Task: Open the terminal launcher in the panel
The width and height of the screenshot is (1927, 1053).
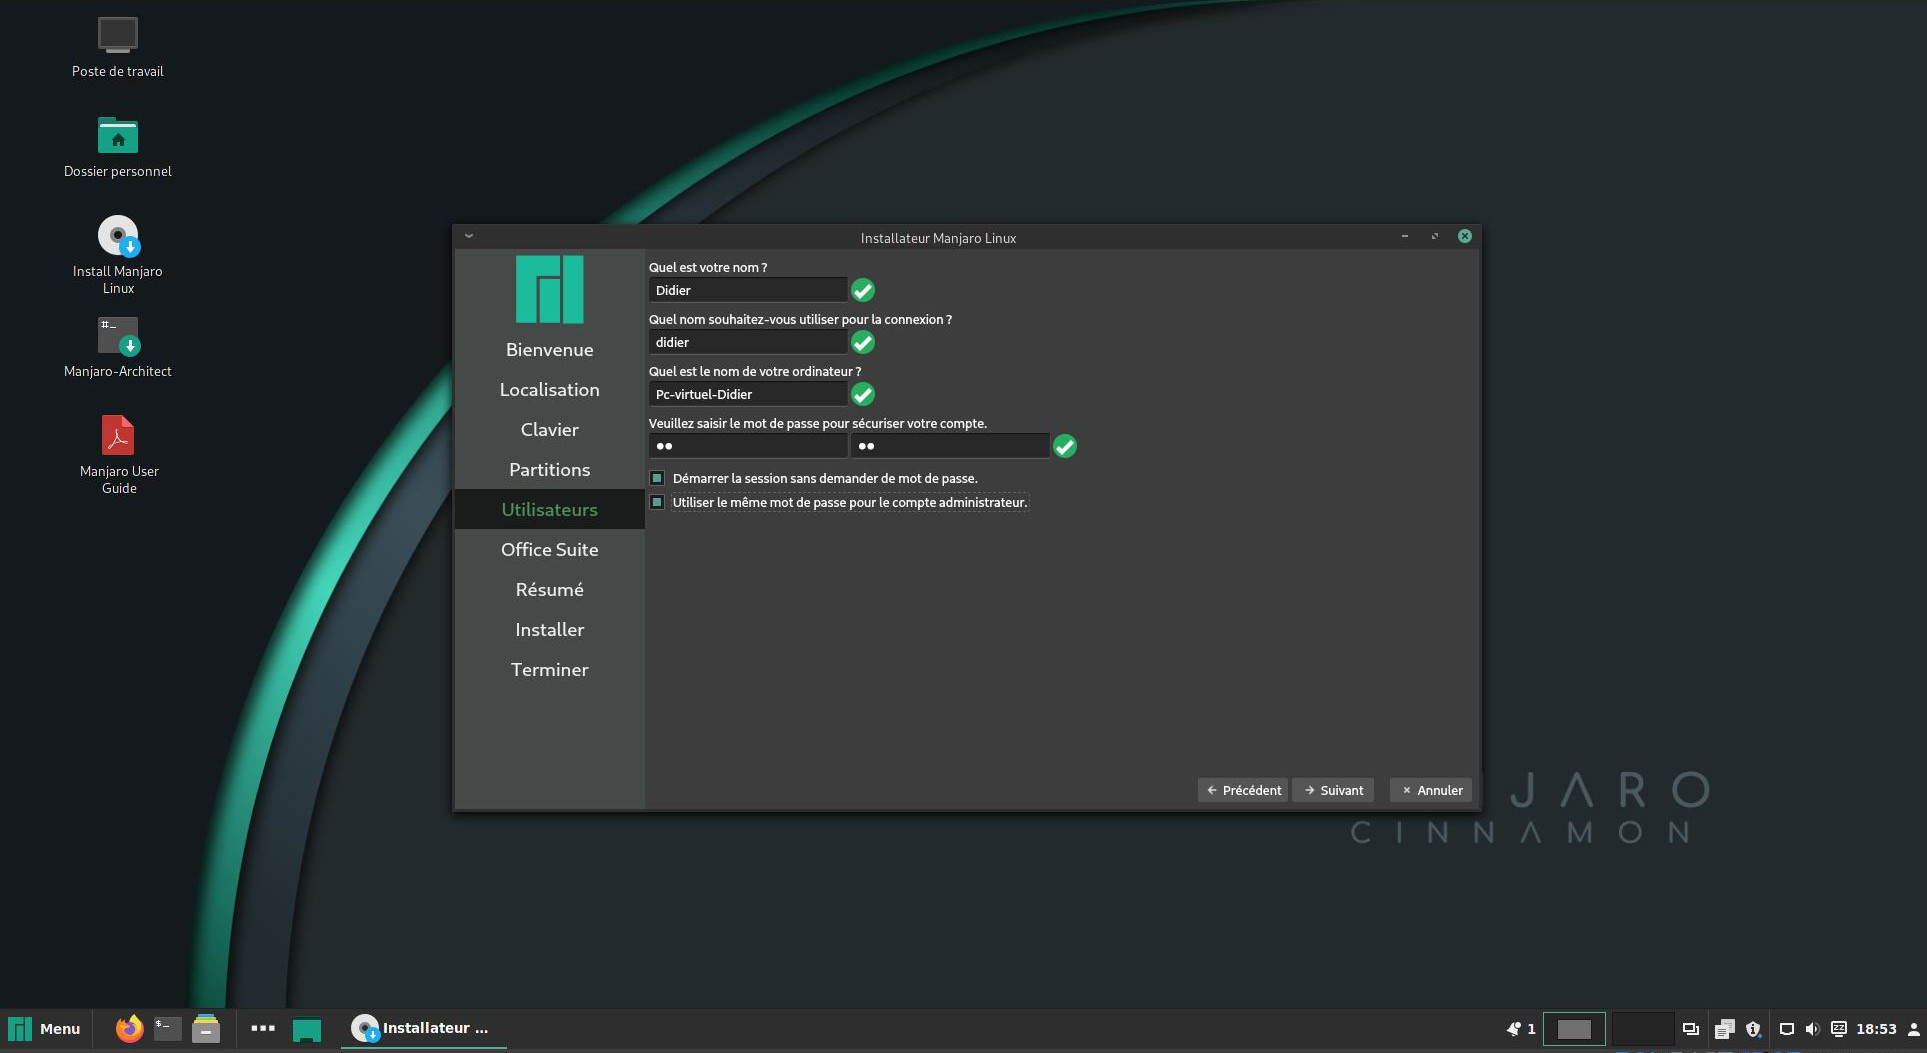Action: pos(167,1028)
